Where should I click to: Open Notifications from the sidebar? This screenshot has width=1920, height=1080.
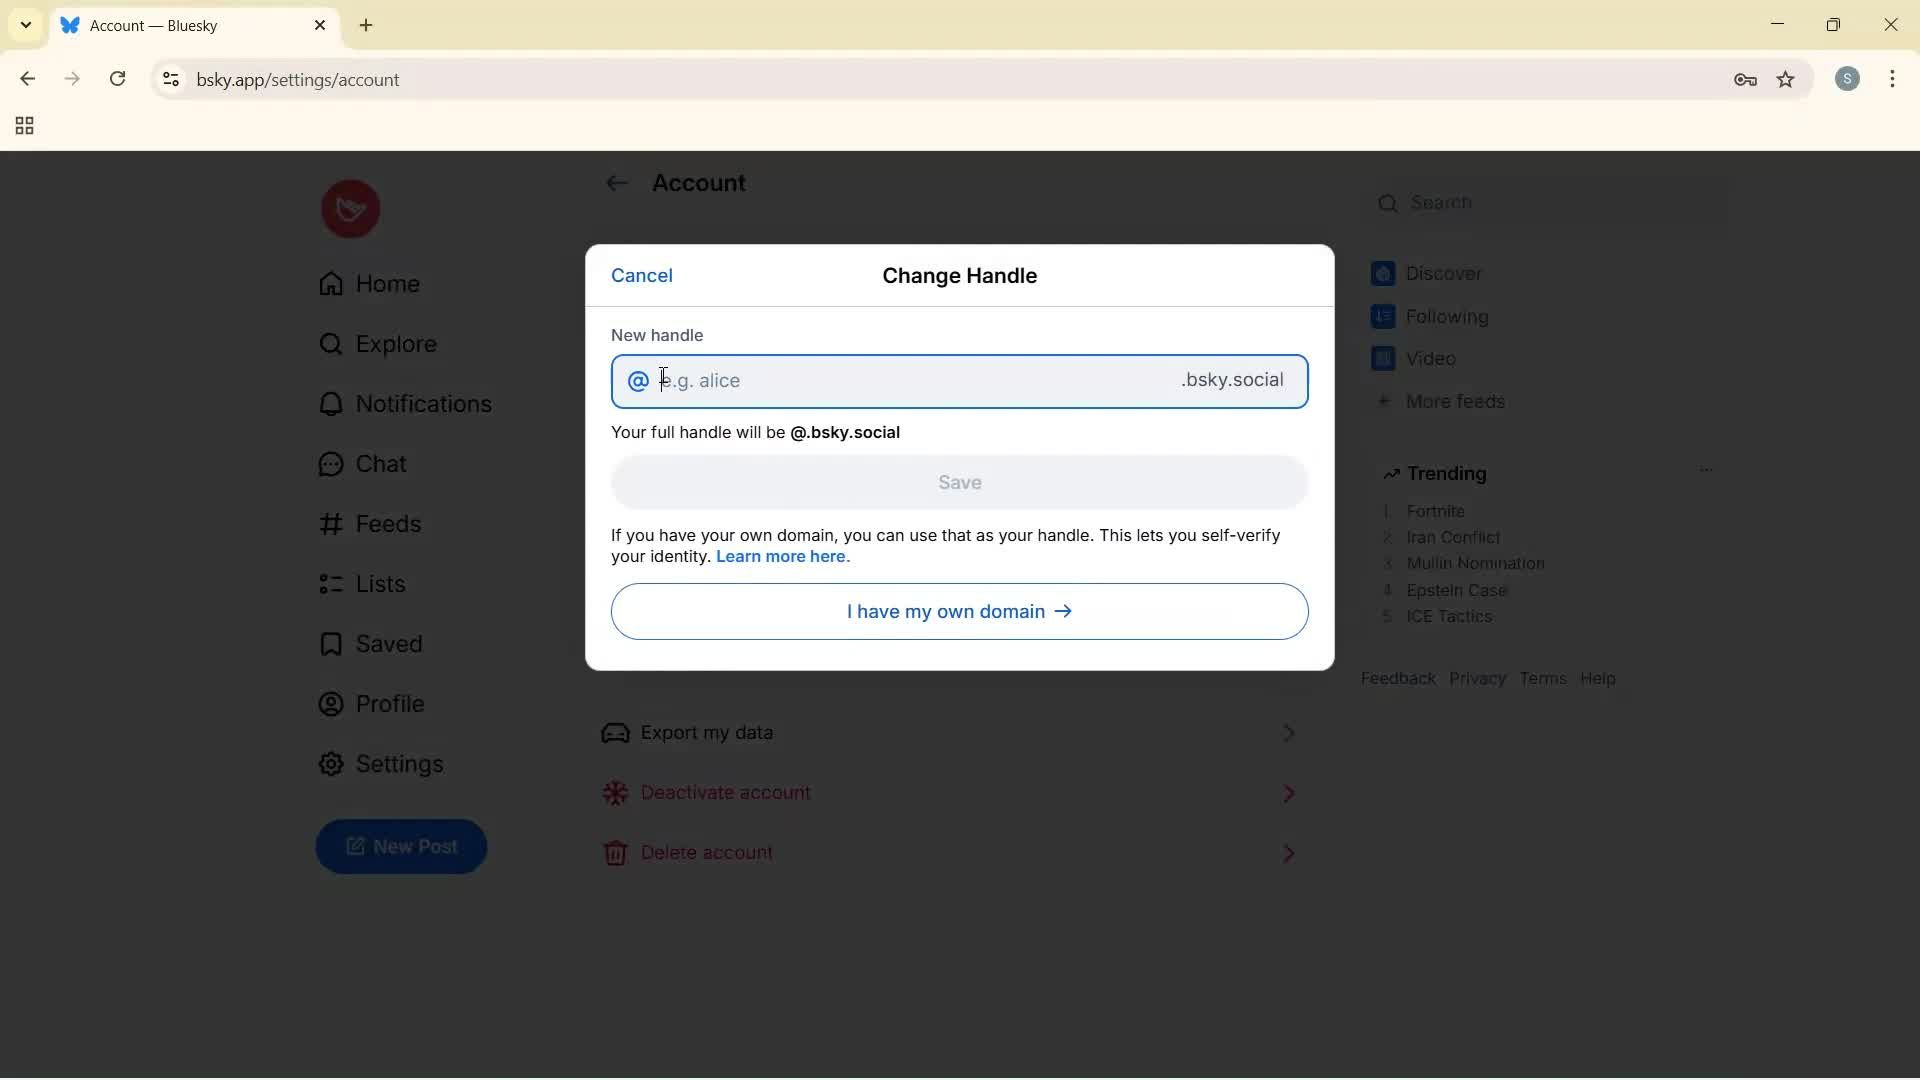tap(423, 403)
